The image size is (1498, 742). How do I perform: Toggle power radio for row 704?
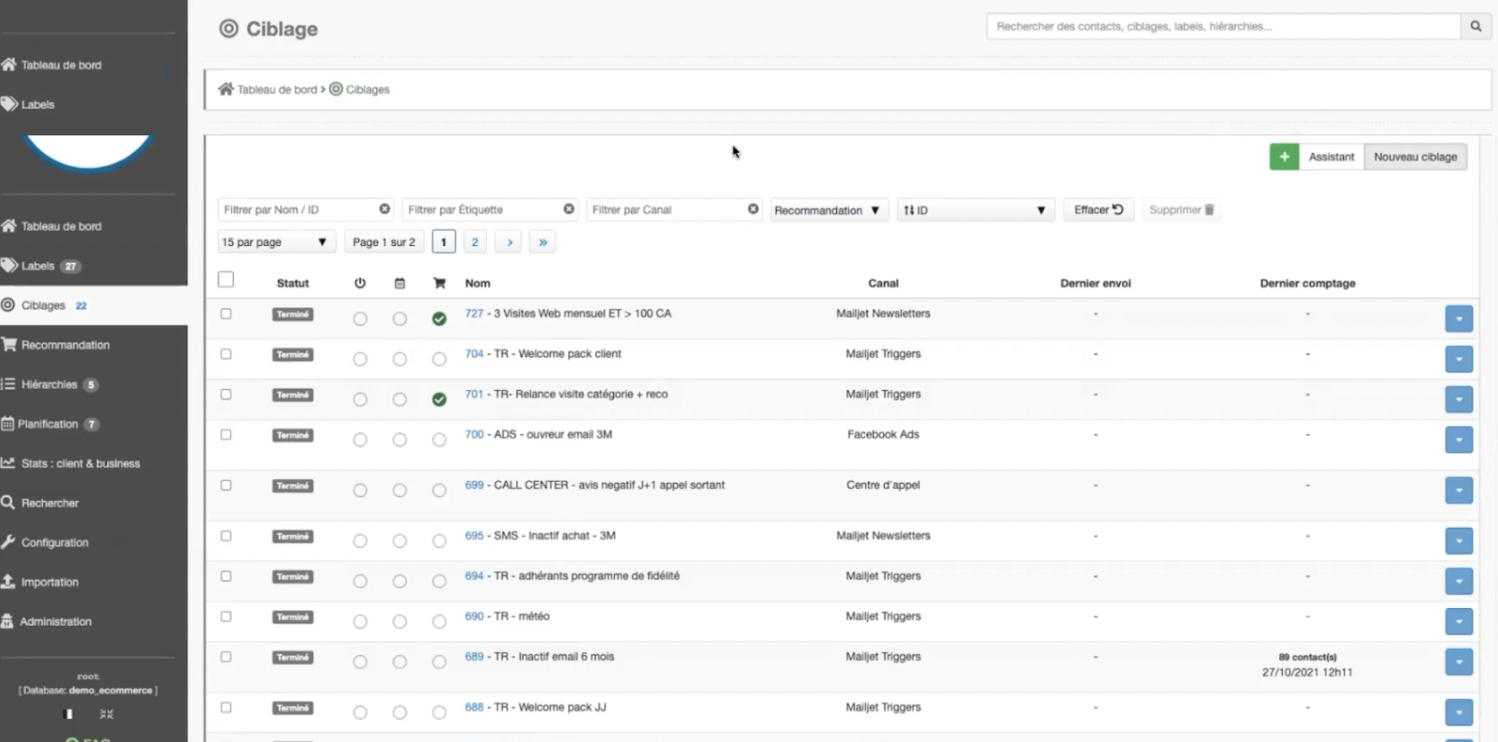[360, 359]
